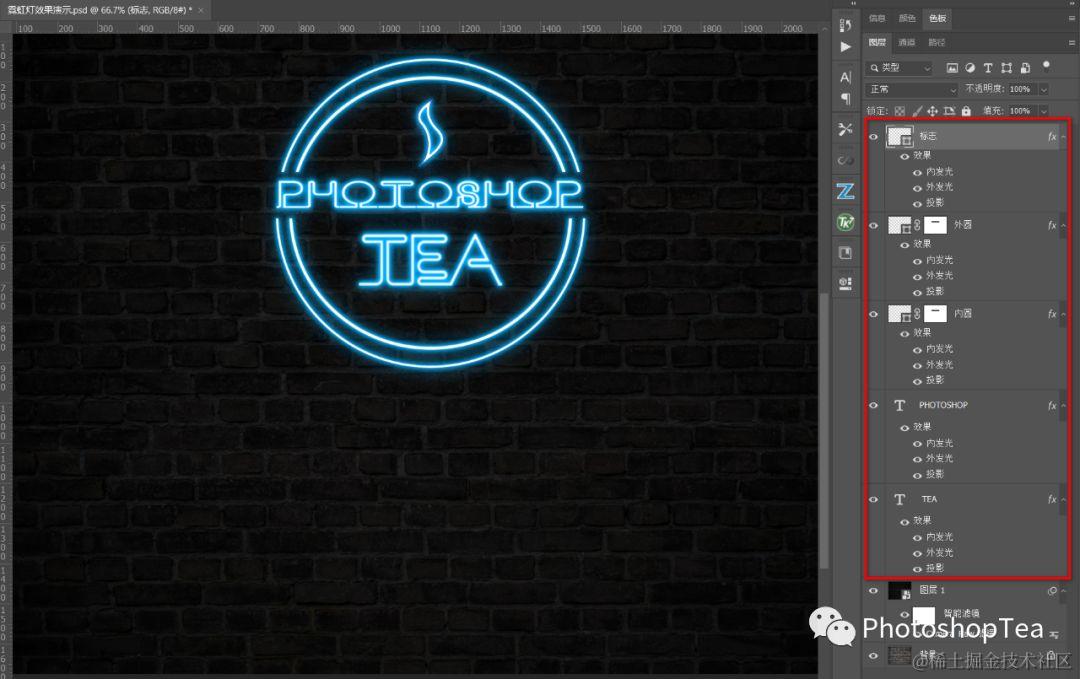Click the fill 100% value field

tap(1021, 111)
